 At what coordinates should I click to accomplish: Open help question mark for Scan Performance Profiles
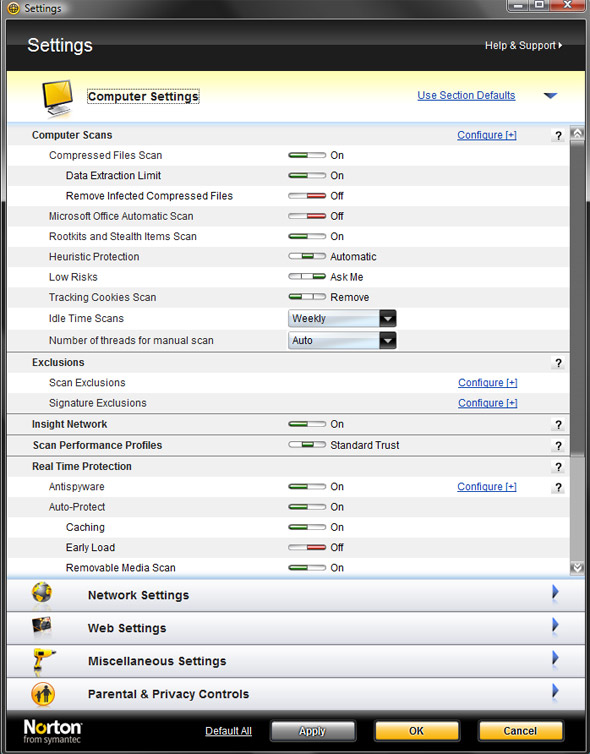pyautogui.click(x=558, y=446)
